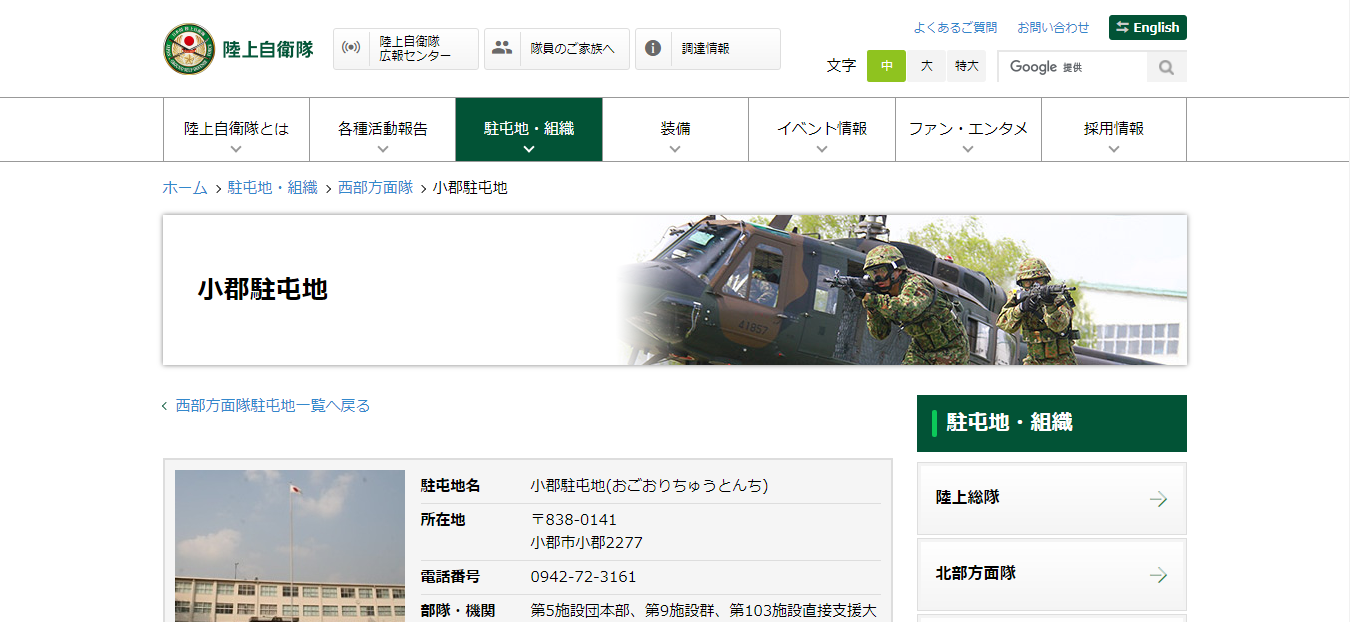Expand the 各種活動報告 menu
The height and width of the screenshot is (622, 1350).
[382, 130]
